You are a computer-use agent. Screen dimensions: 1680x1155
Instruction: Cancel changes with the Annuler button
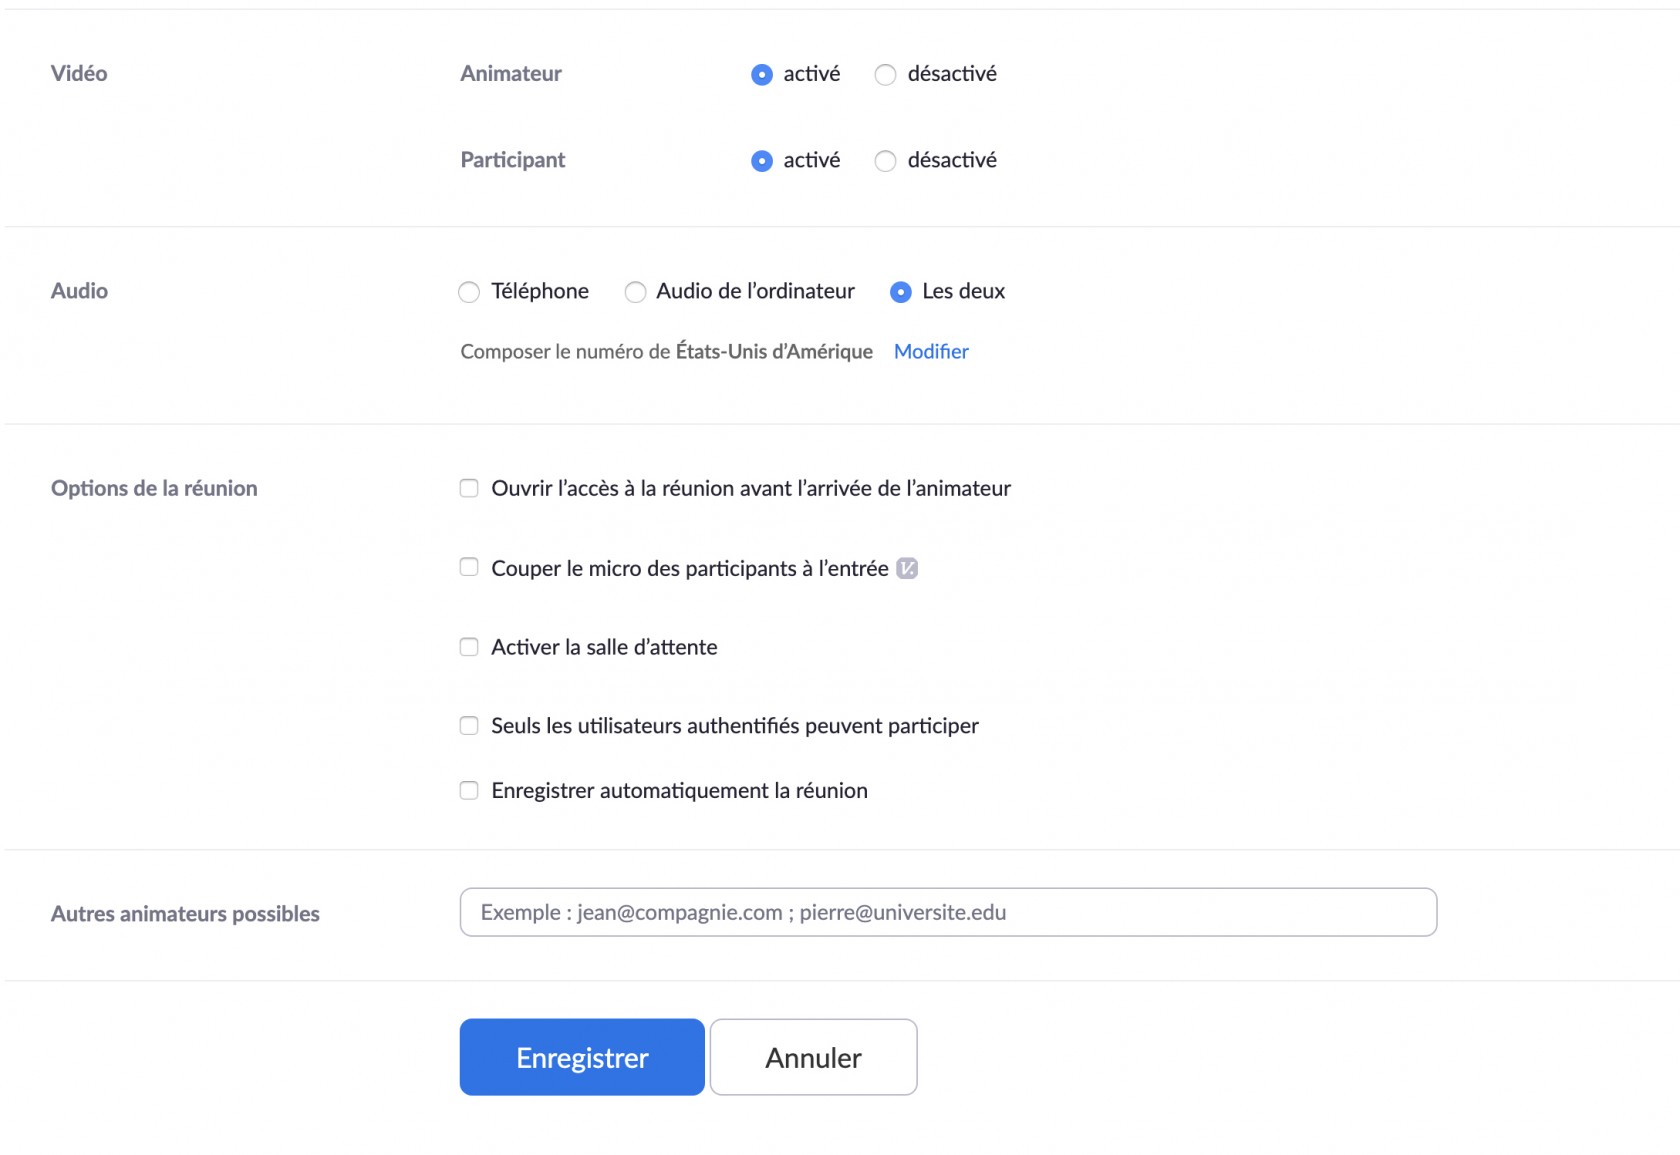click(813, 1057)
